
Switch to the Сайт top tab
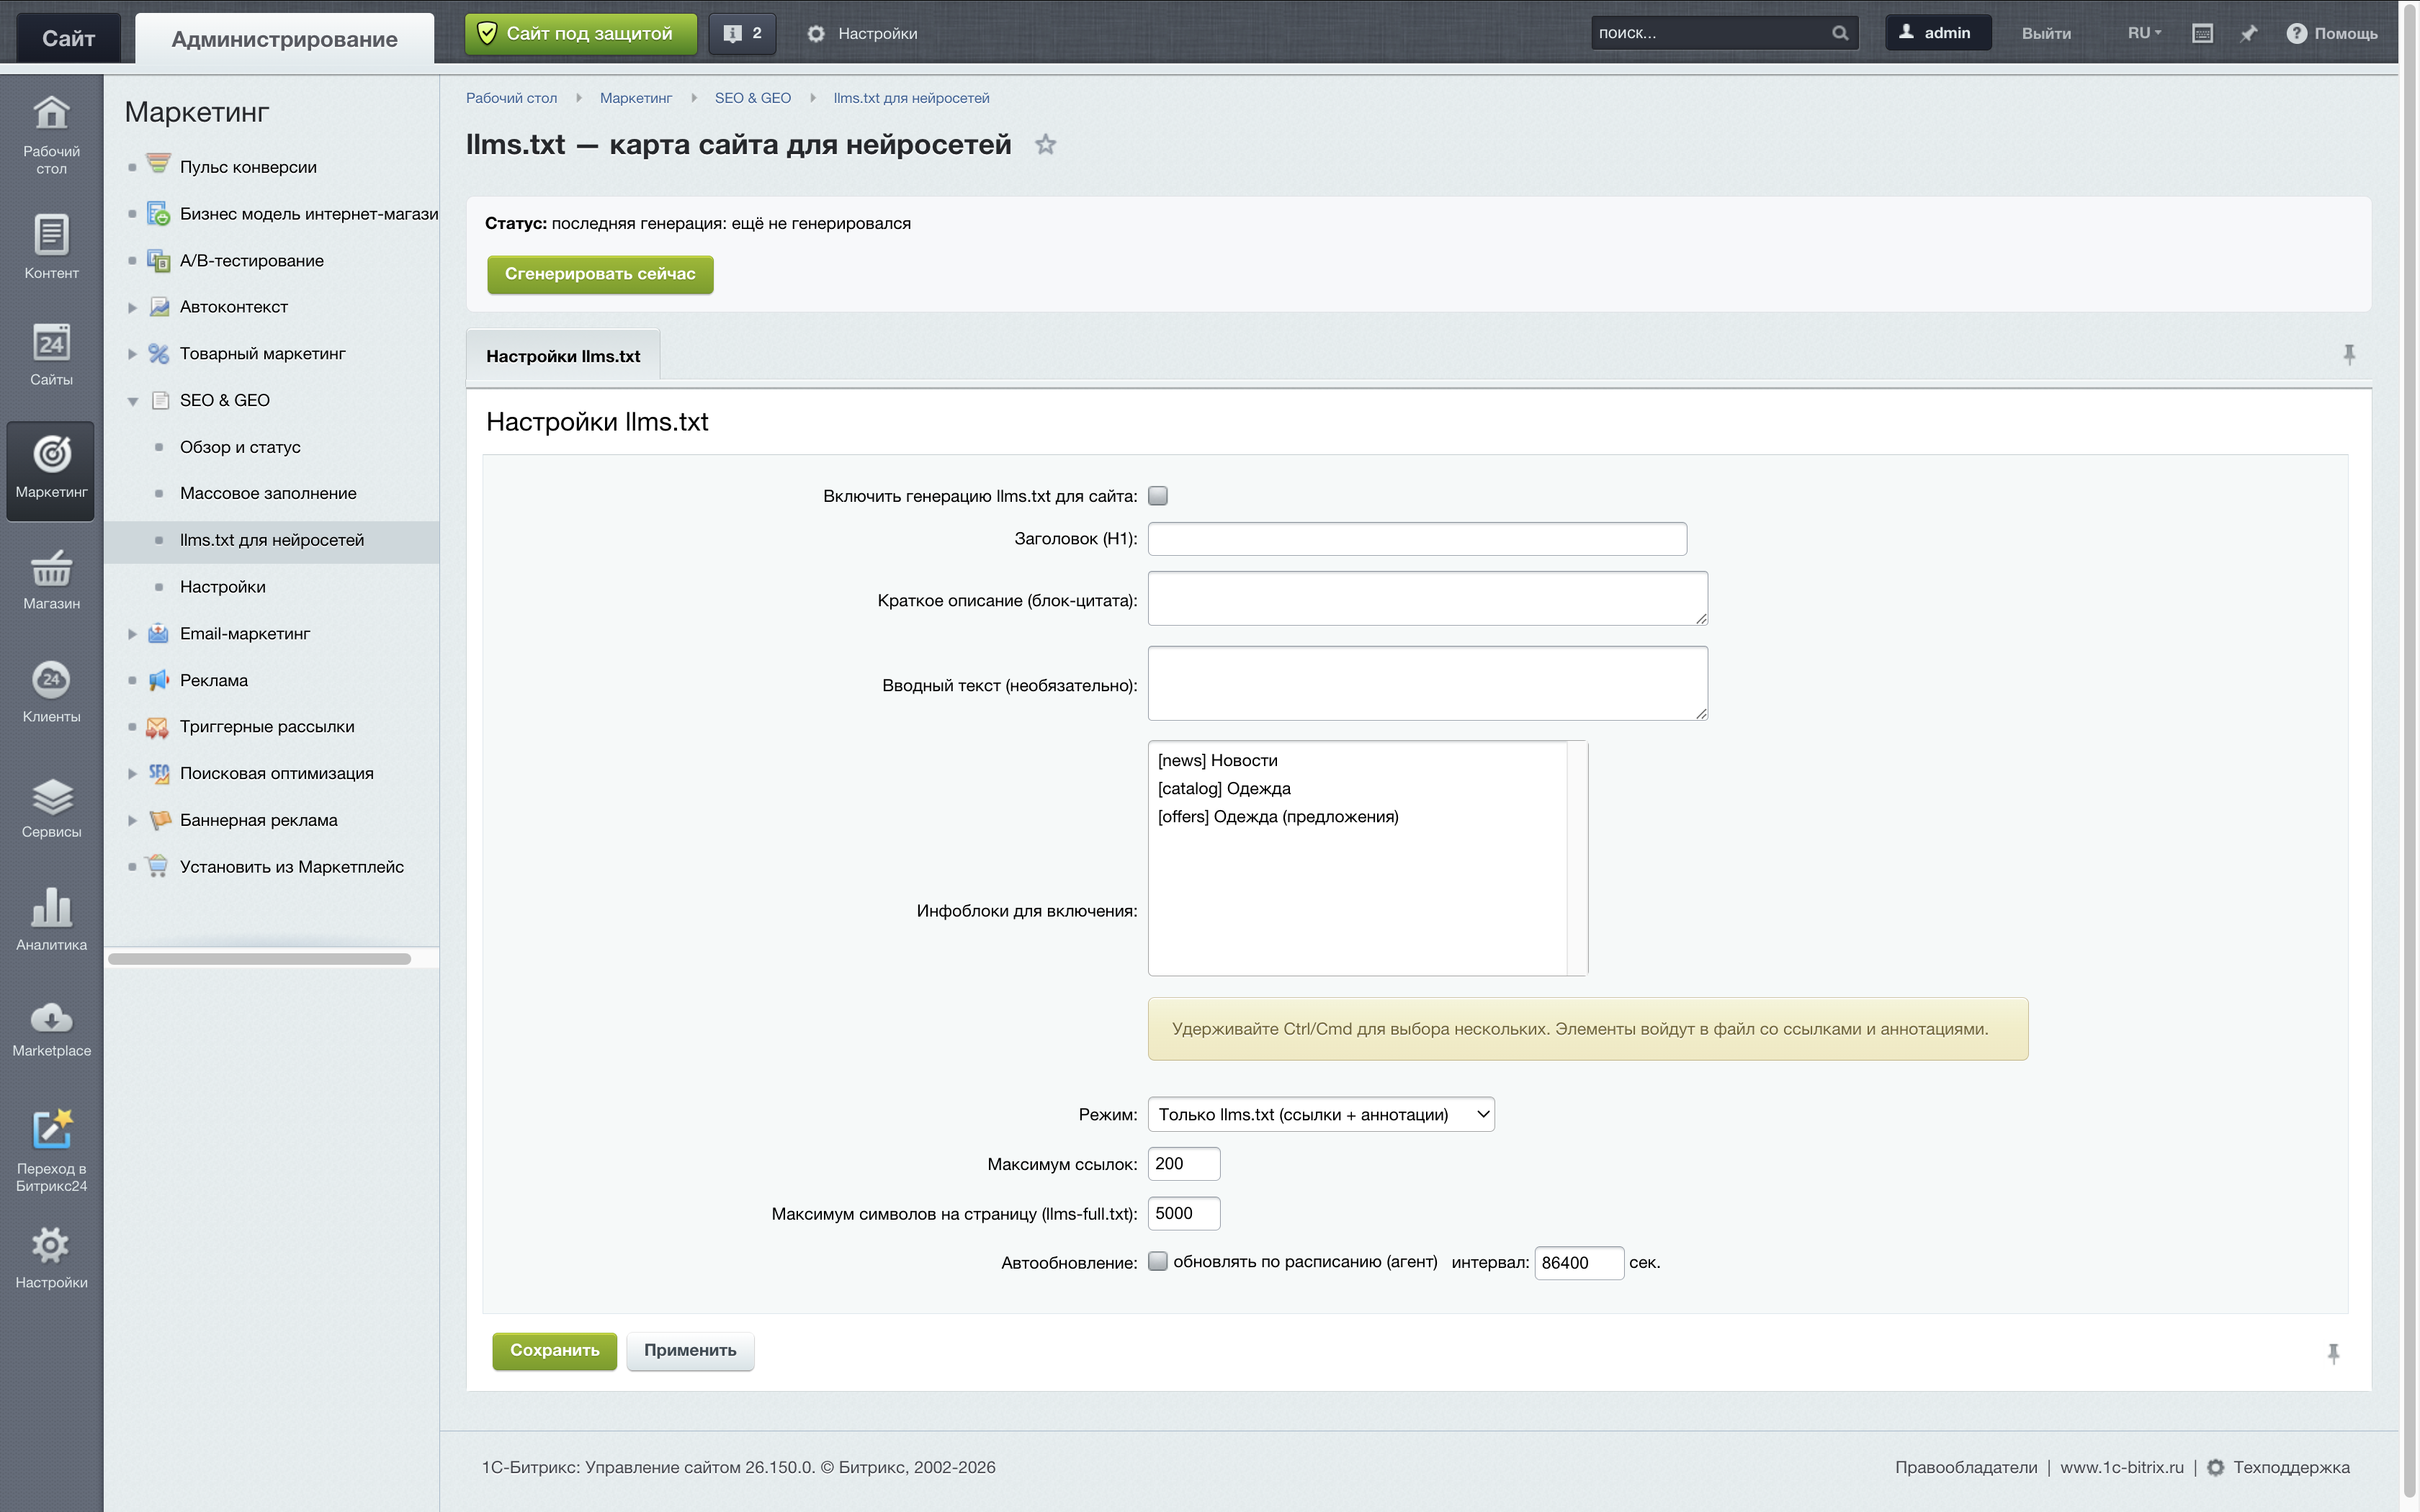click(x=68, y=38)
